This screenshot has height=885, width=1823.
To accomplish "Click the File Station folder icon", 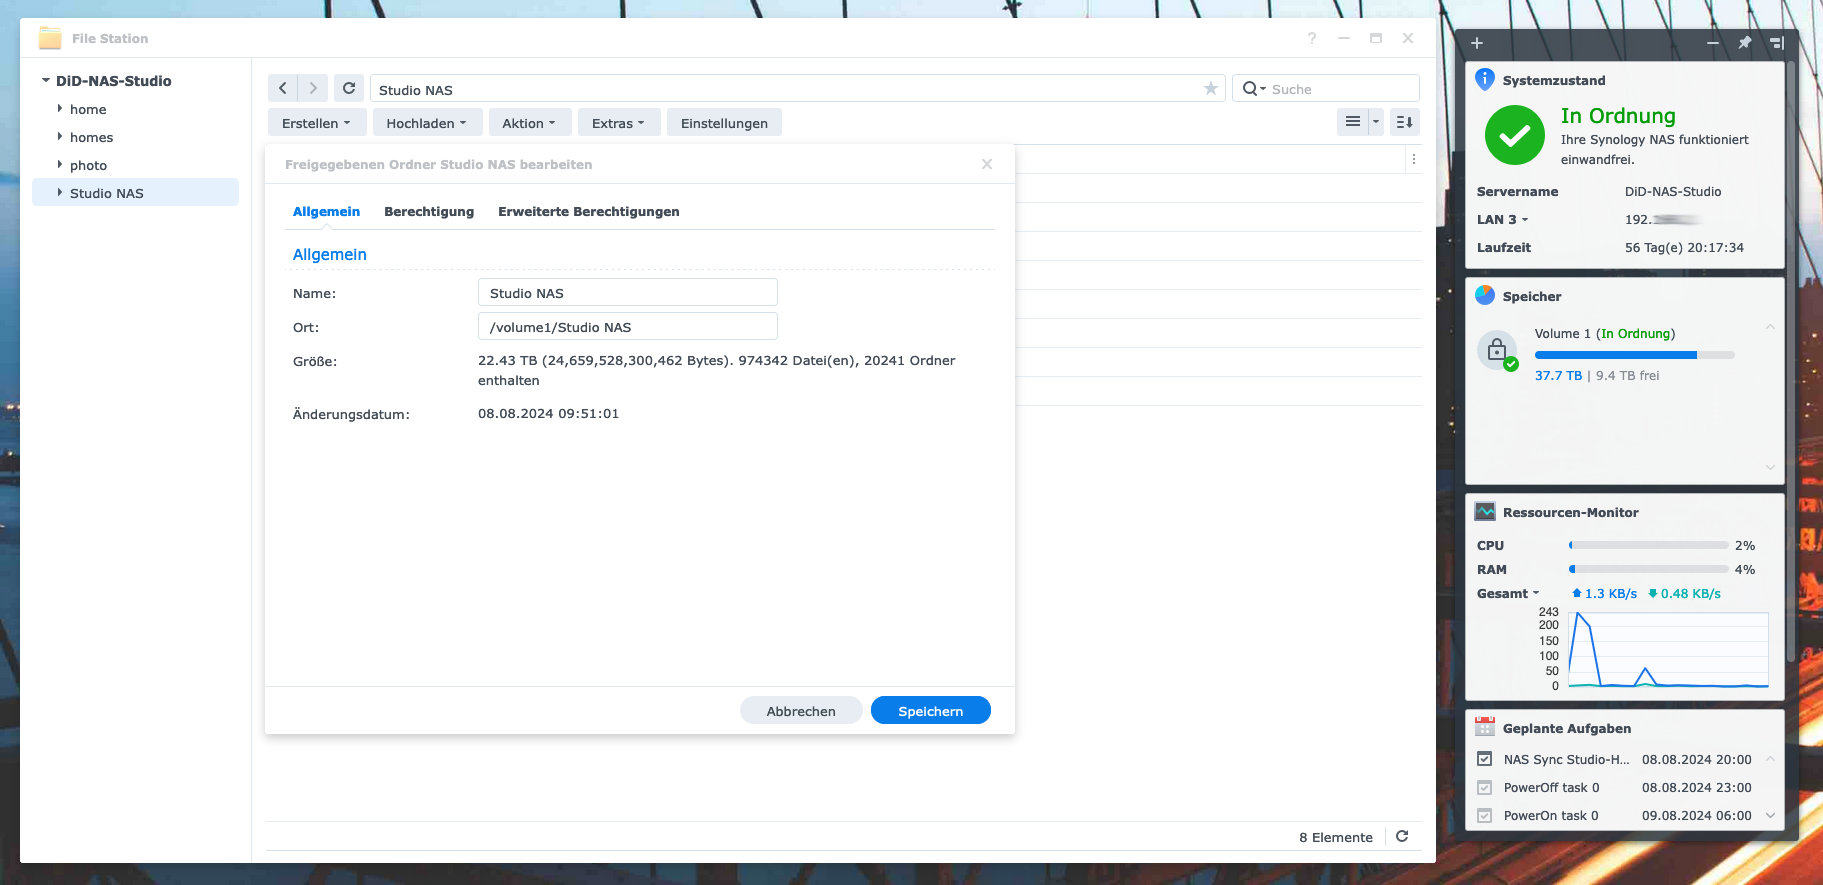I will tap(50, 38).
